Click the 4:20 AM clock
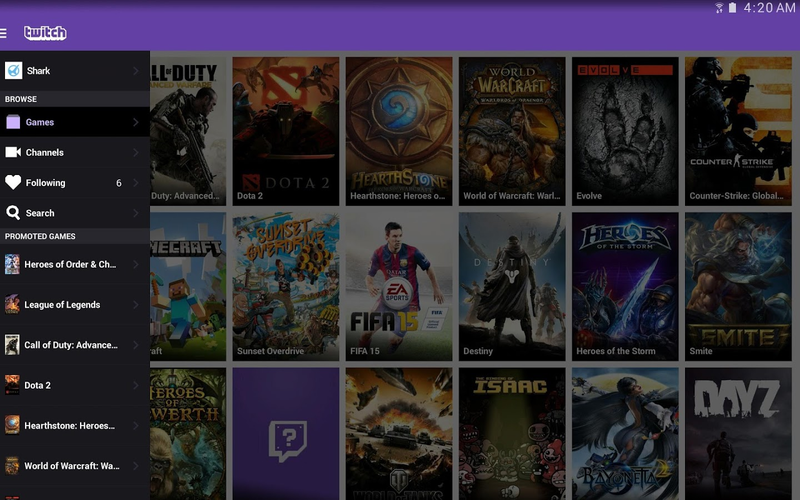The height and width of the screenshot is (500, 800). (769, 8)
